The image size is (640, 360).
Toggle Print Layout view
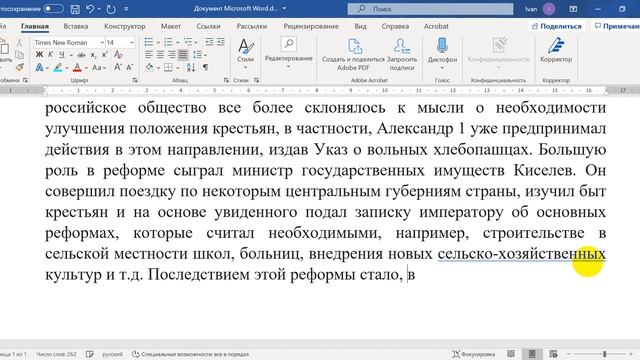(x=532, y=354)
